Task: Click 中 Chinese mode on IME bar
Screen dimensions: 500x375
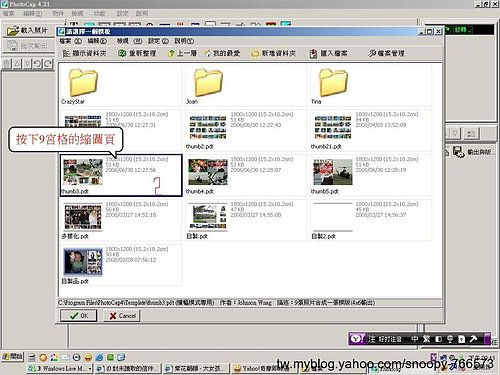Action: (414, 339)
